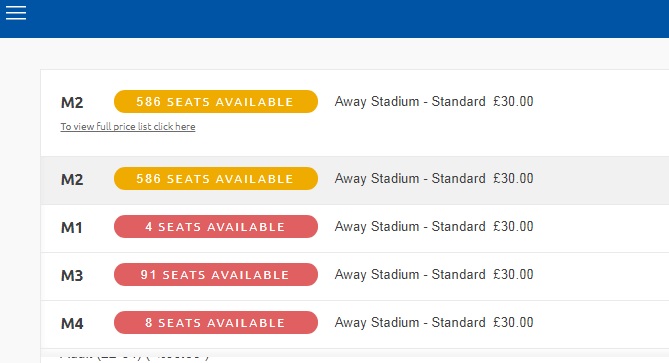Viewport: 669px width, 363px height.
Task: Select the M4 block label
Action: (x=72, y=323)
